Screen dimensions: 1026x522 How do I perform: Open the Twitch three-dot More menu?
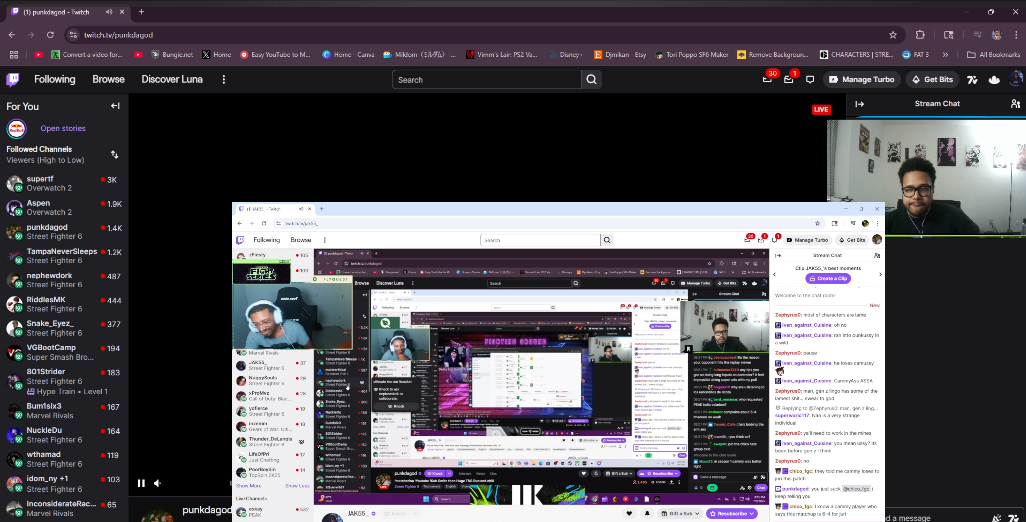pos(224,80)
